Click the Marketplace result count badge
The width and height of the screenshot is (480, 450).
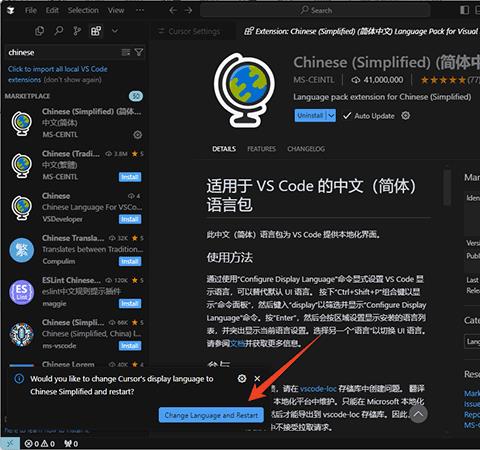(x=136, y=96)
